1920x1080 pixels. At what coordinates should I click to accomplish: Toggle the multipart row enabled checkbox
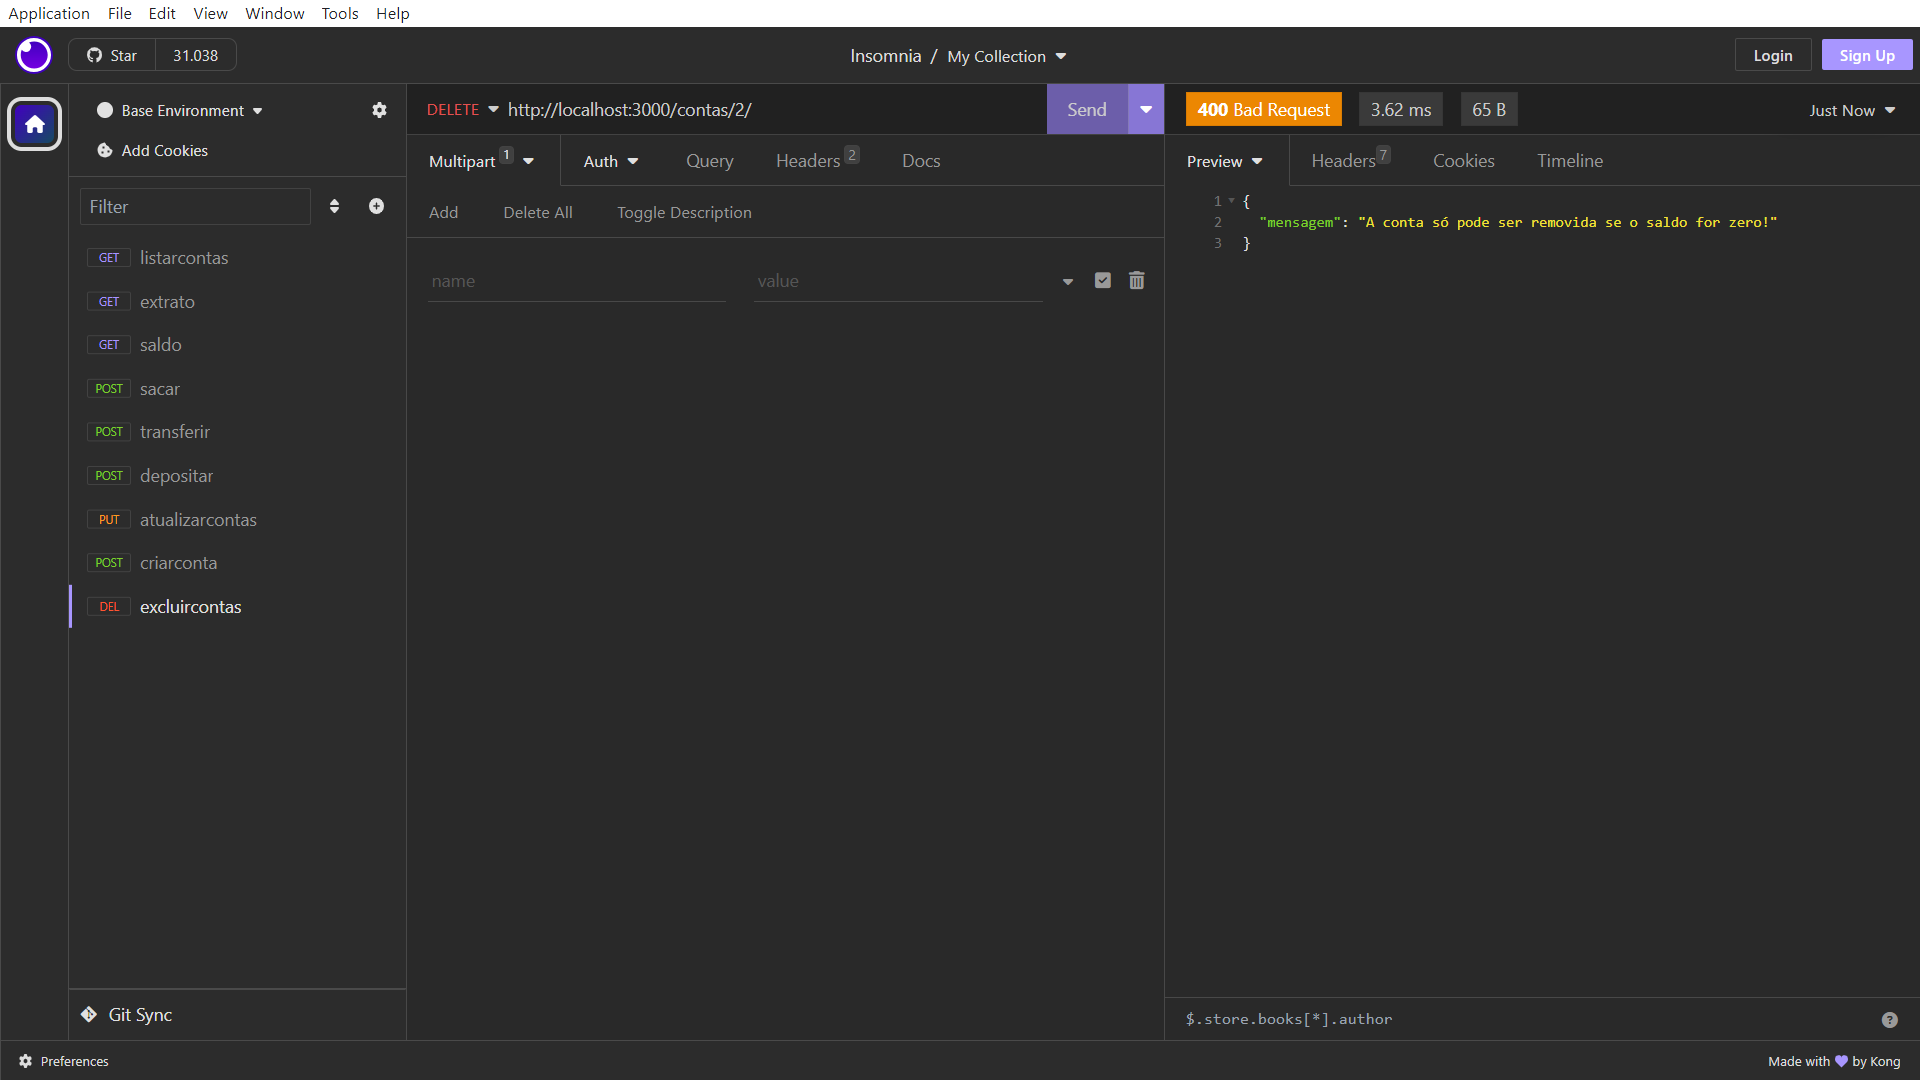tap(1102, 281)
